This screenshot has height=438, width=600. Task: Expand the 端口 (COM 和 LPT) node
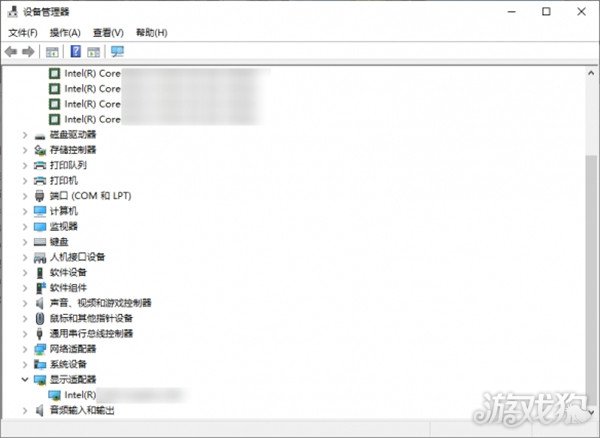pyautogui.click(x=25, y=196)
